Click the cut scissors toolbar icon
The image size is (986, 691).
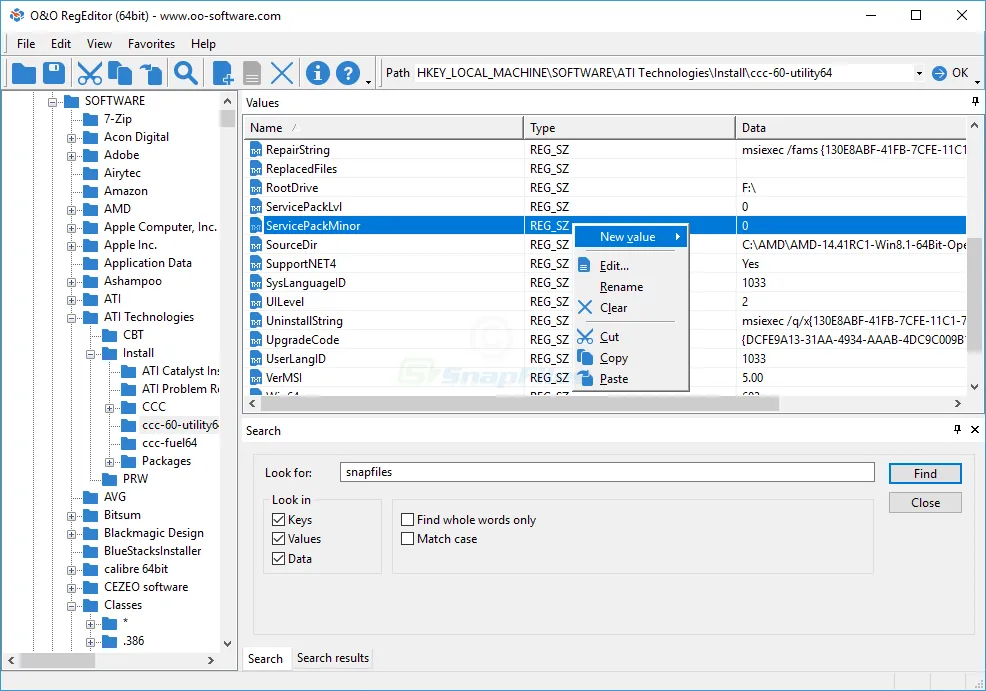click(89, 74)
